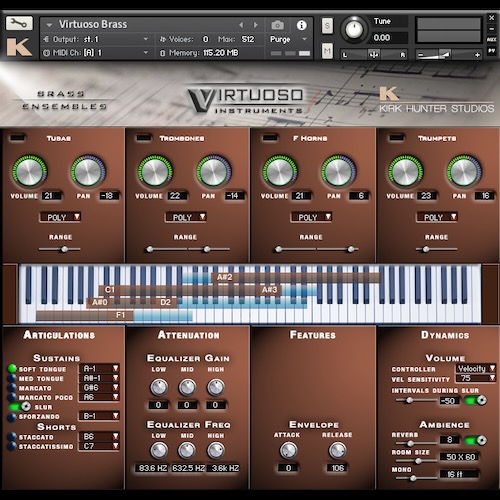Solo the instrument with S button
This screenshot has height=500, width=500.
click(327, 26)
